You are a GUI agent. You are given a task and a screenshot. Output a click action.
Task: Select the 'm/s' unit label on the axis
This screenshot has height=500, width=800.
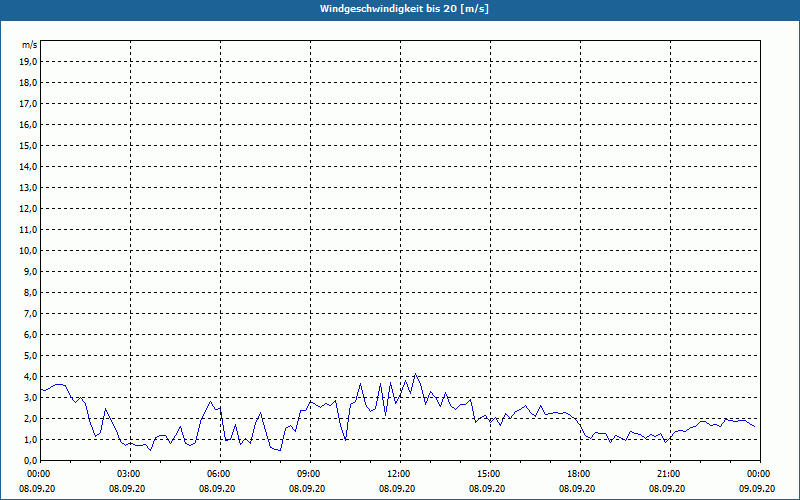pyautogui.click(x=30, y=45)
